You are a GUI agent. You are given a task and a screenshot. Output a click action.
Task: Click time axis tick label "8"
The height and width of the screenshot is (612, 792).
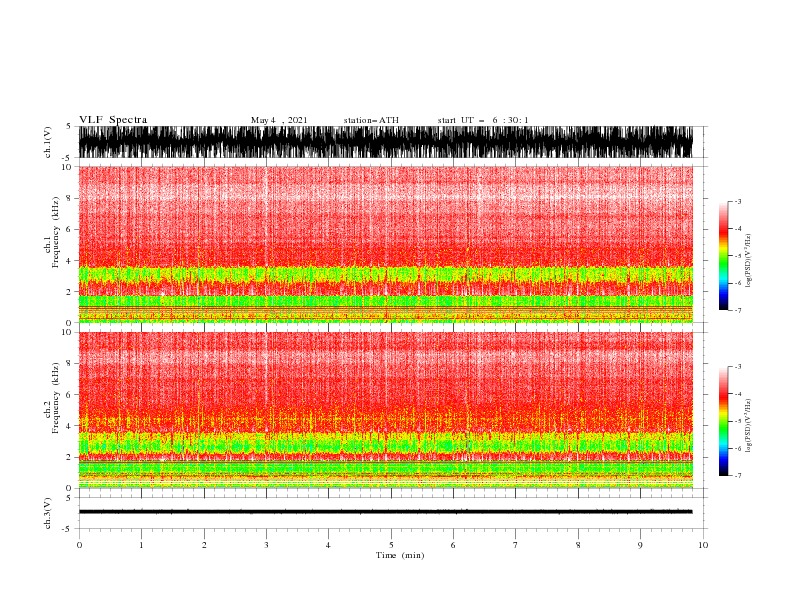click(578, 545)
